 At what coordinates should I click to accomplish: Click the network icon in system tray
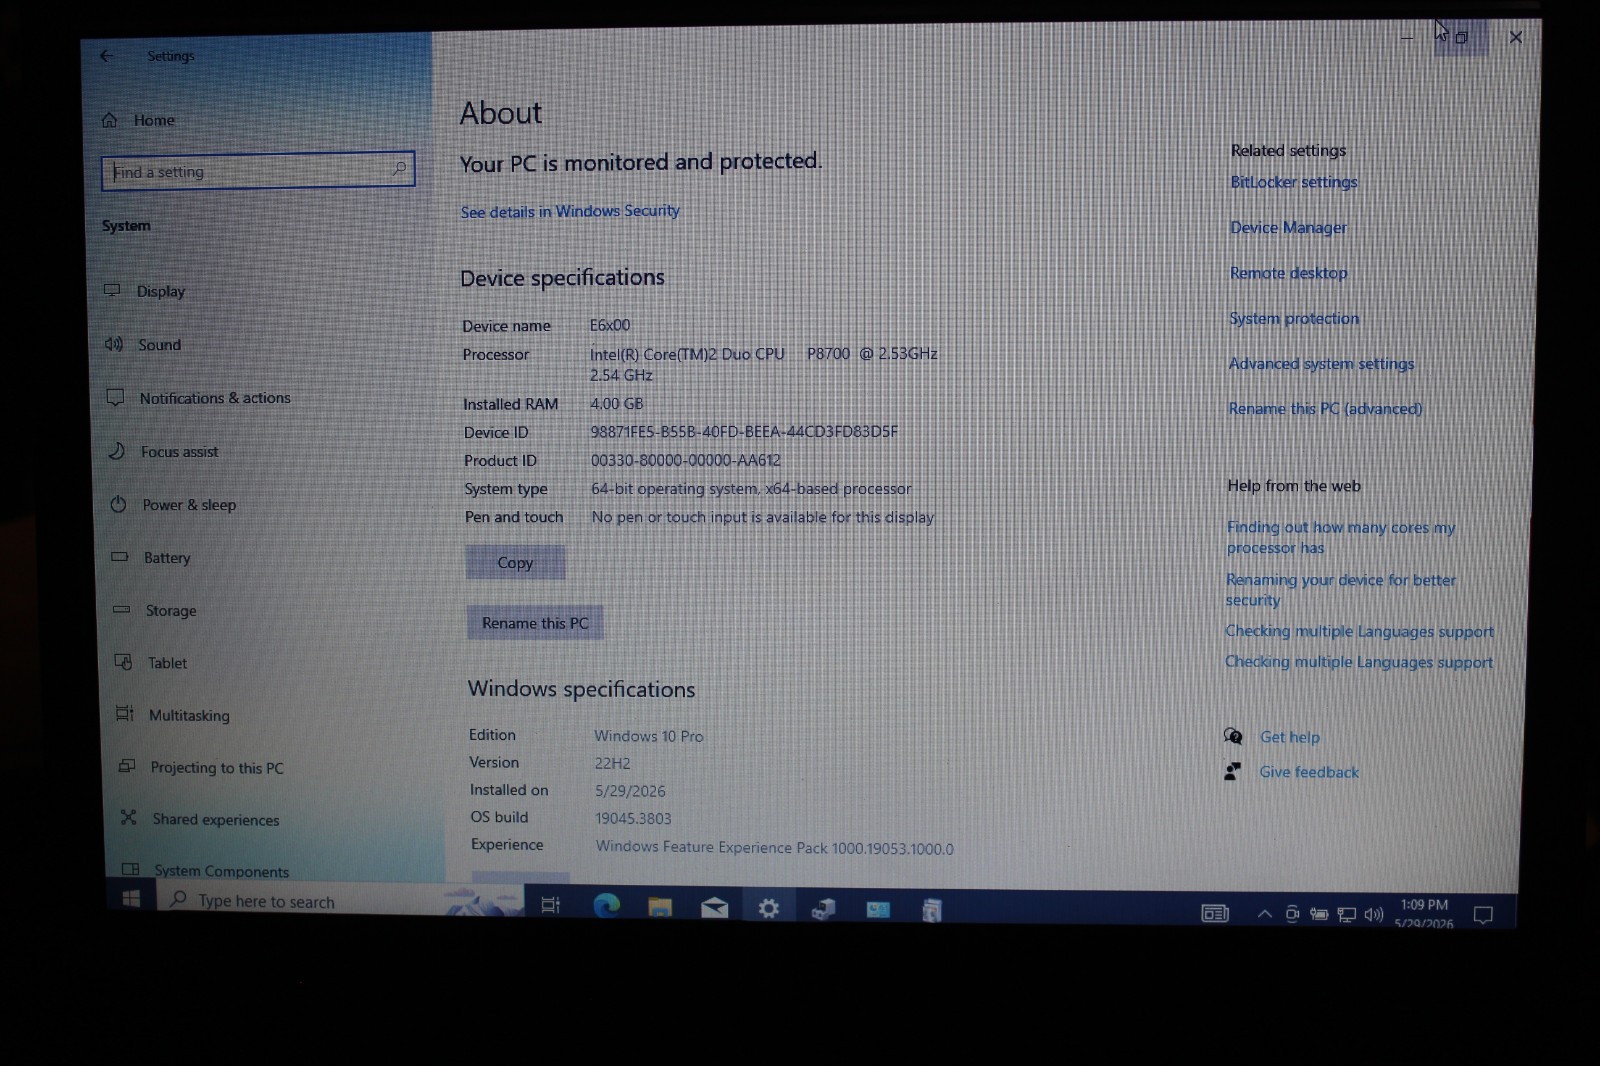1347,914
